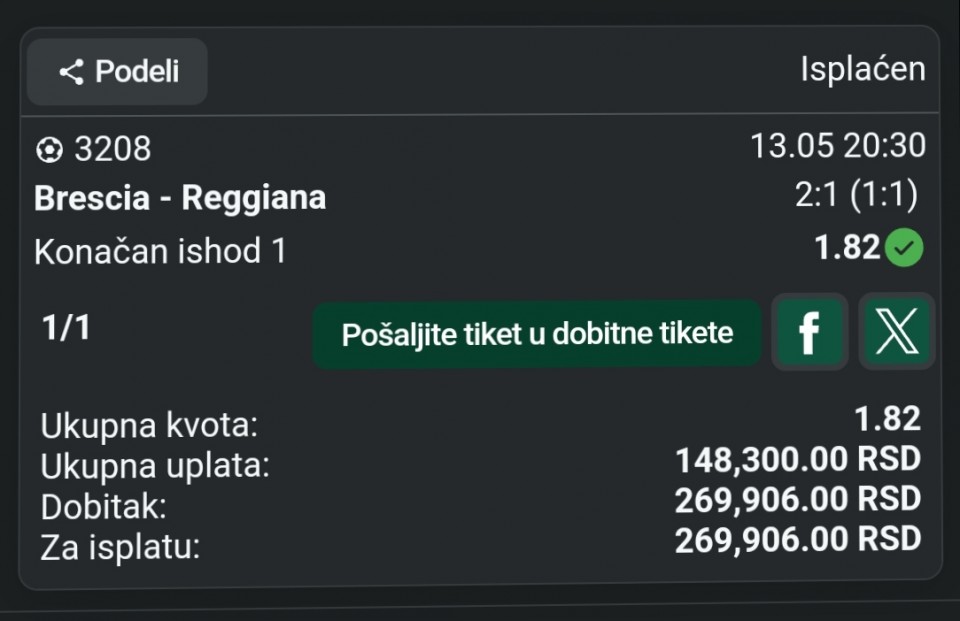Click the green checkmark winning indicator
Viewport: 960px width, 621px height.
[905, 248]
